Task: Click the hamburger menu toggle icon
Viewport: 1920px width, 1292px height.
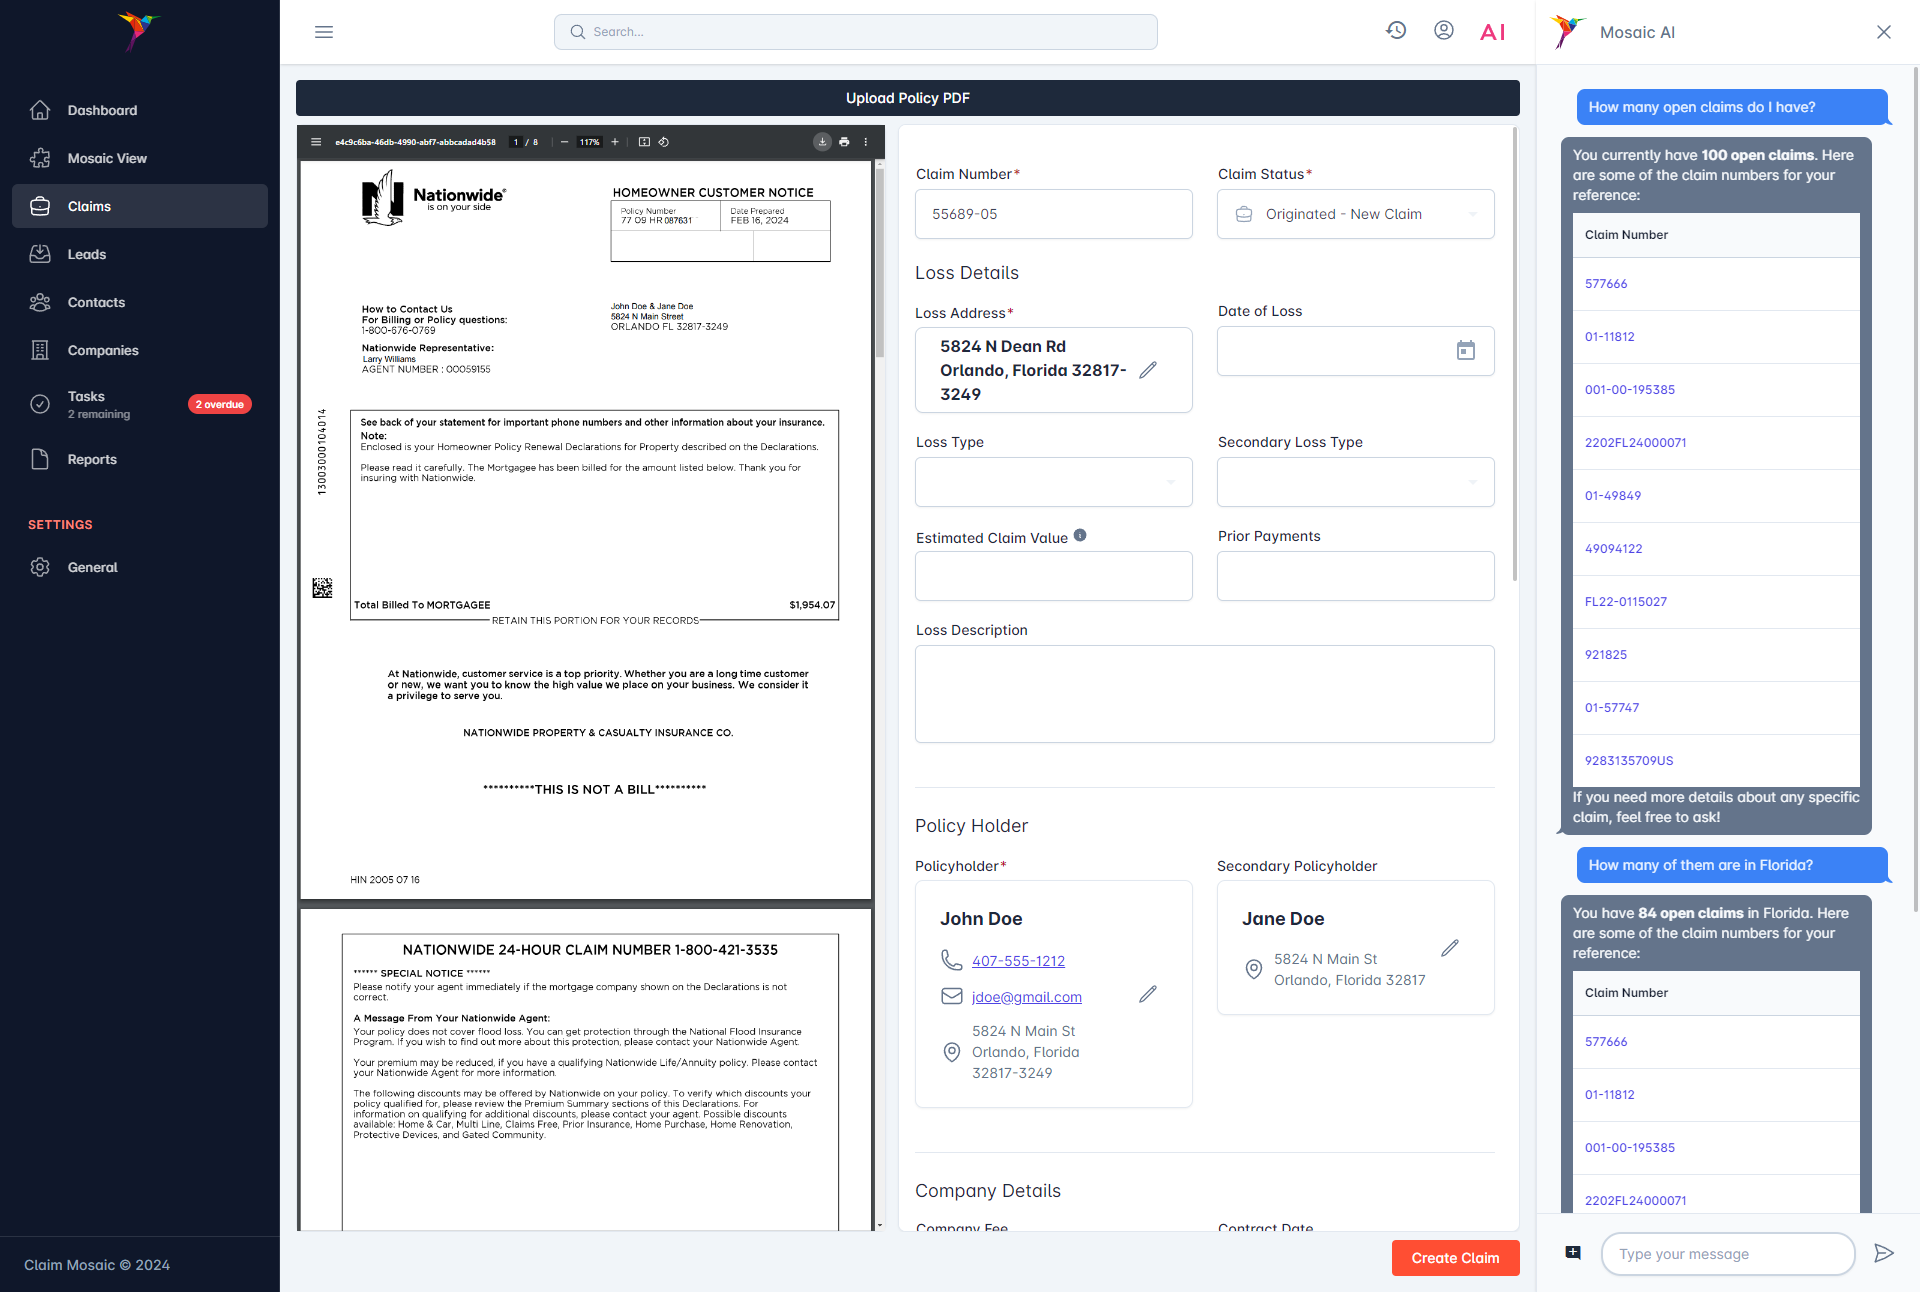Action: [x=324, y=30]
